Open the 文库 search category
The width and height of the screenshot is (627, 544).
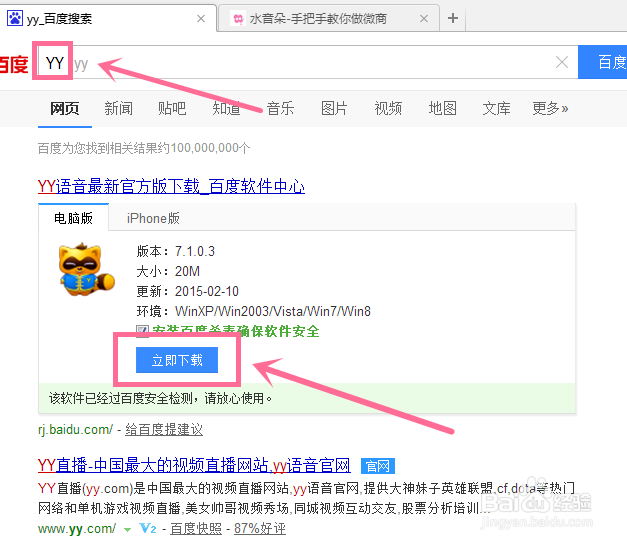click(x=496, y=108)
